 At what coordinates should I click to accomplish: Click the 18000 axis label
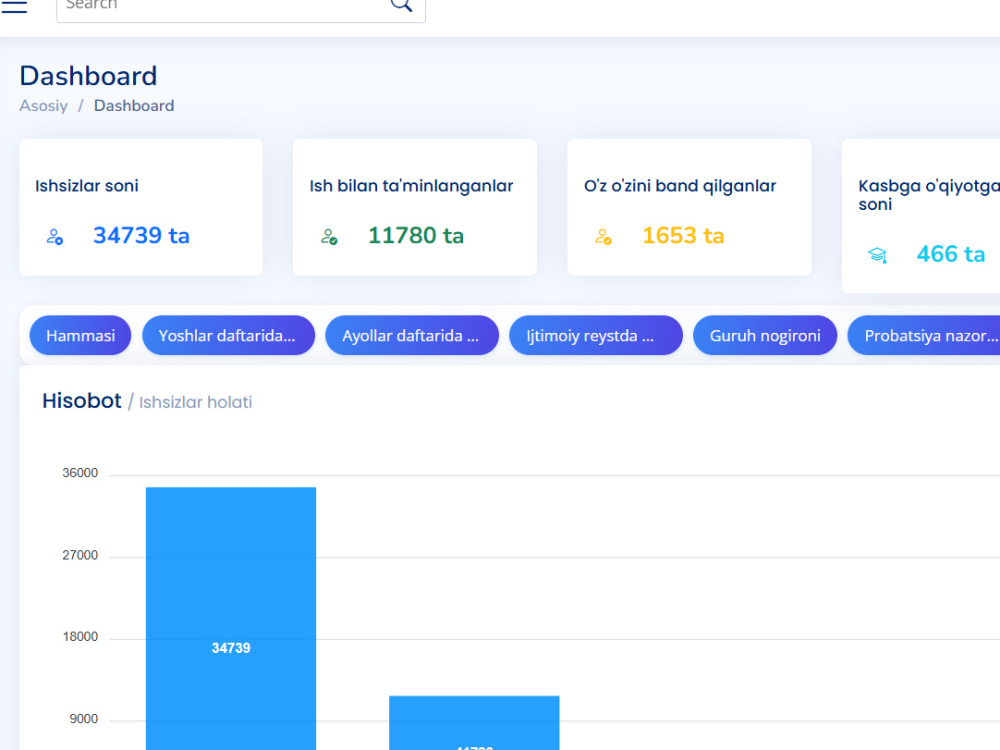point(80,637)
